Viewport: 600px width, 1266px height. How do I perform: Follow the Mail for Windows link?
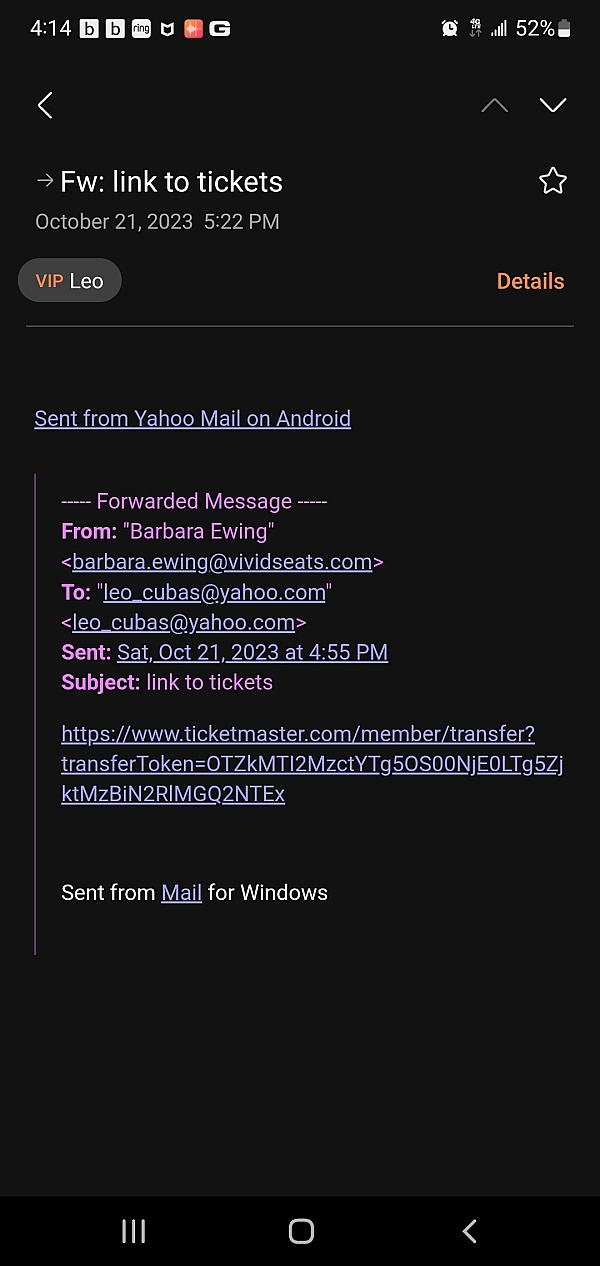(181, 892)
